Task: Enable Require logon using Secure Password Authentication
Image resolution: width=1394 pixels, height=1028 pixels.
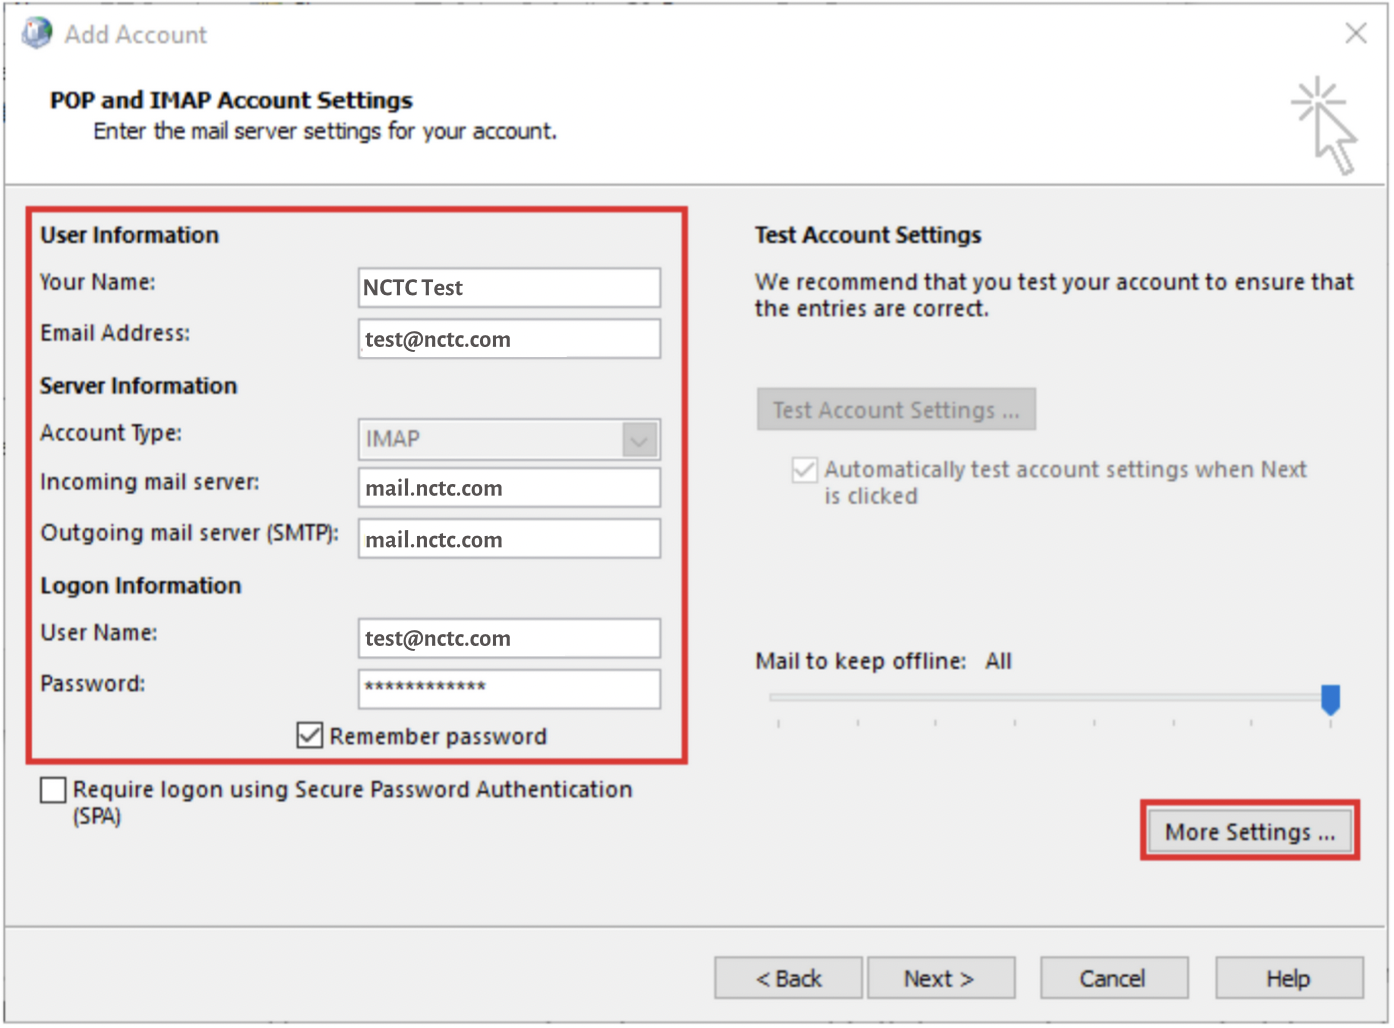Action: pos(52,790)
